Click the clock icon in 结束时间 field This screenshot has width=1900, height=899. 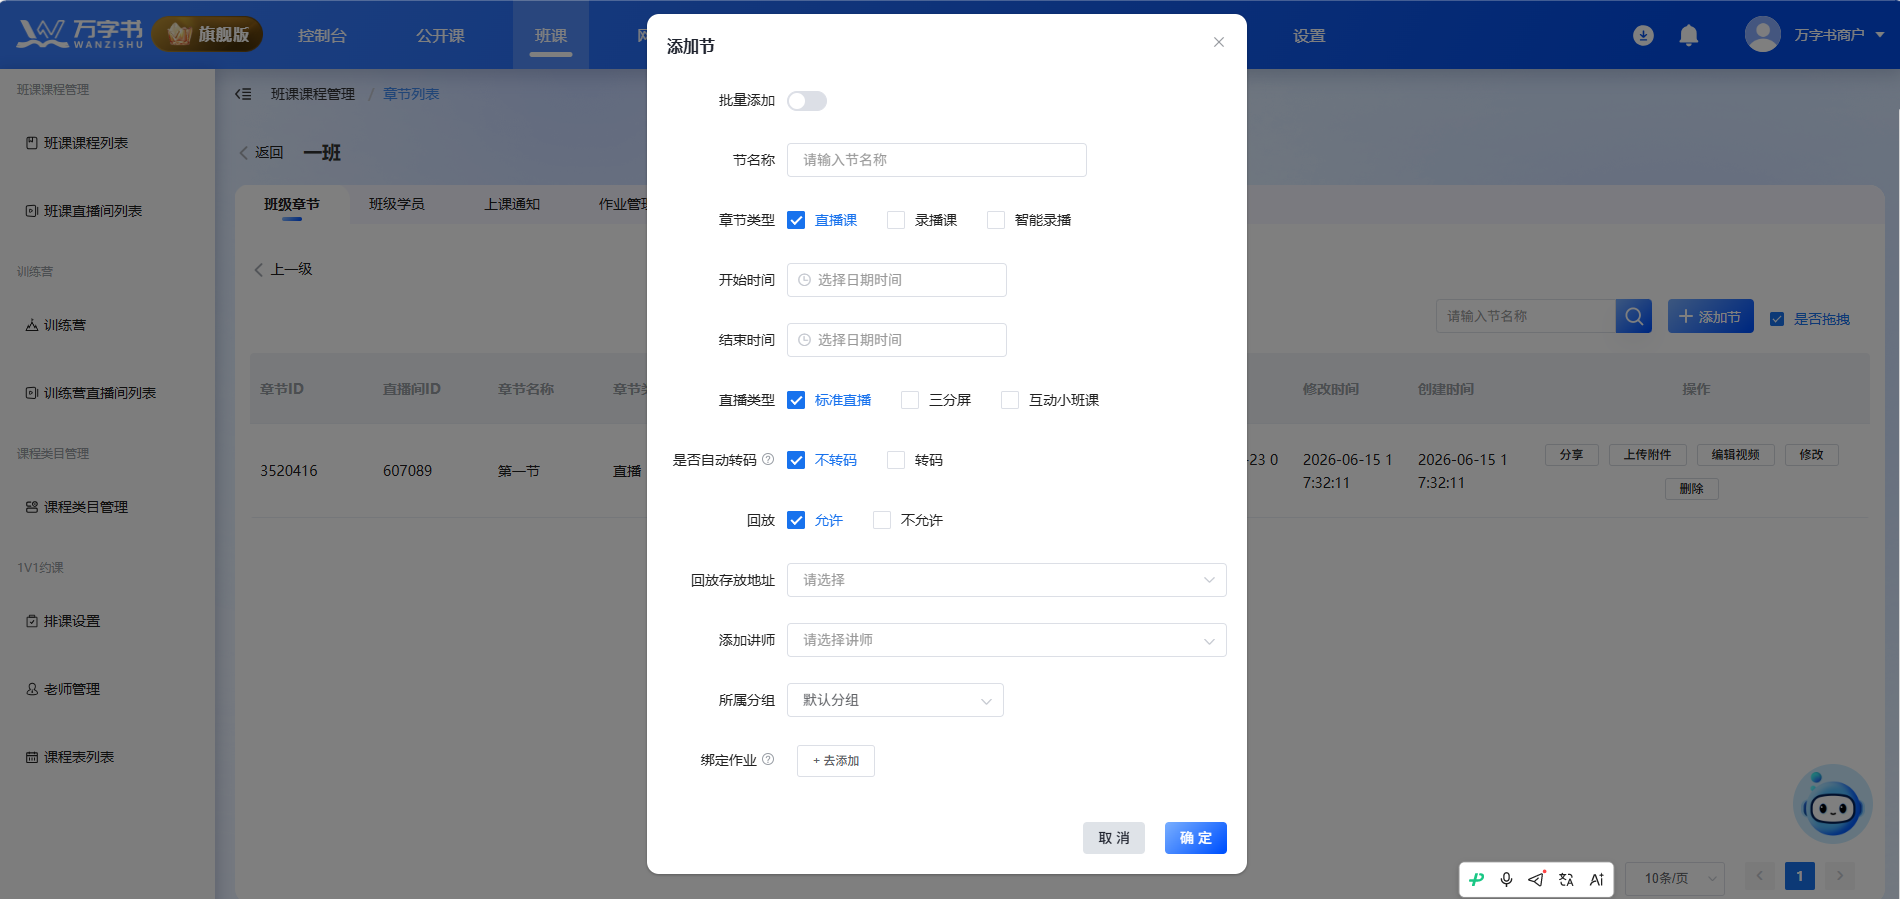pyautogui.click(x=804, y=340)
